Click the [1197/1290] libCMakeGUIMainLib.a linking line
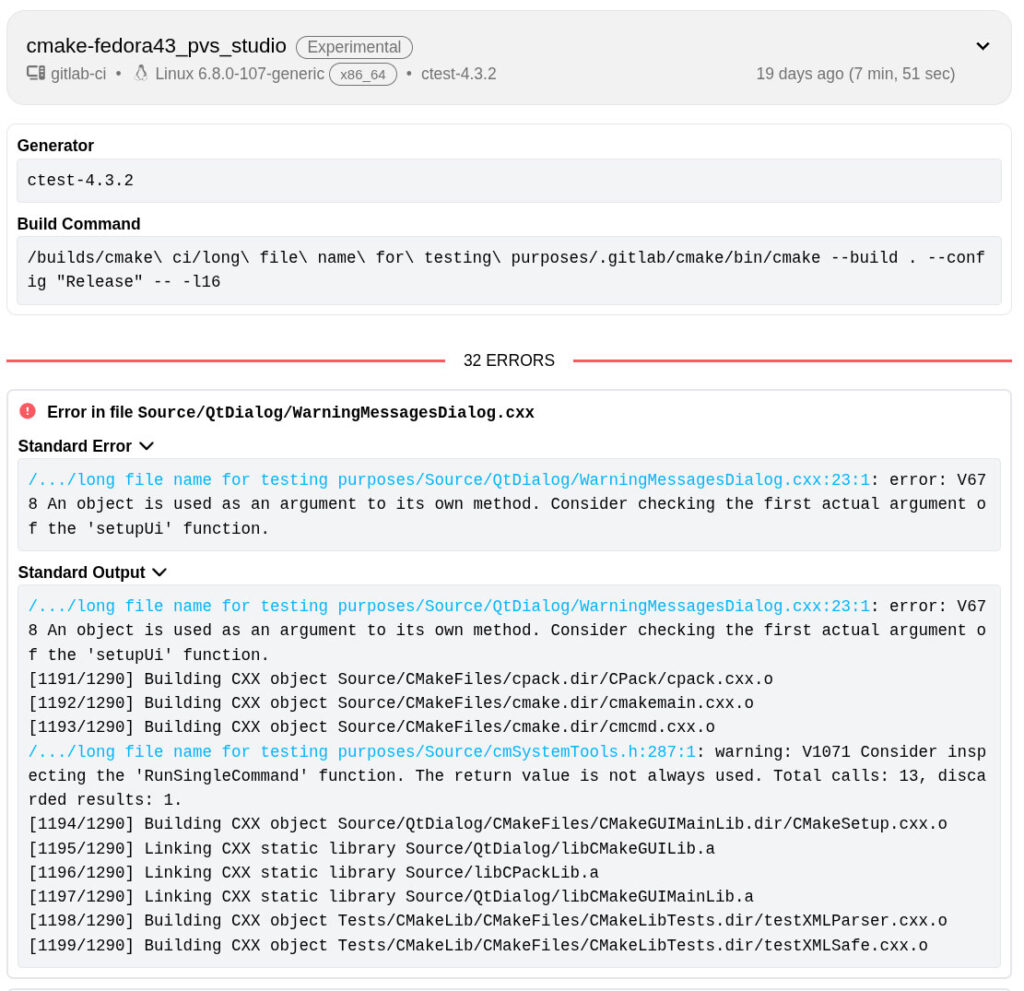The image size is (1024, 991). click(x=391, y=896)
